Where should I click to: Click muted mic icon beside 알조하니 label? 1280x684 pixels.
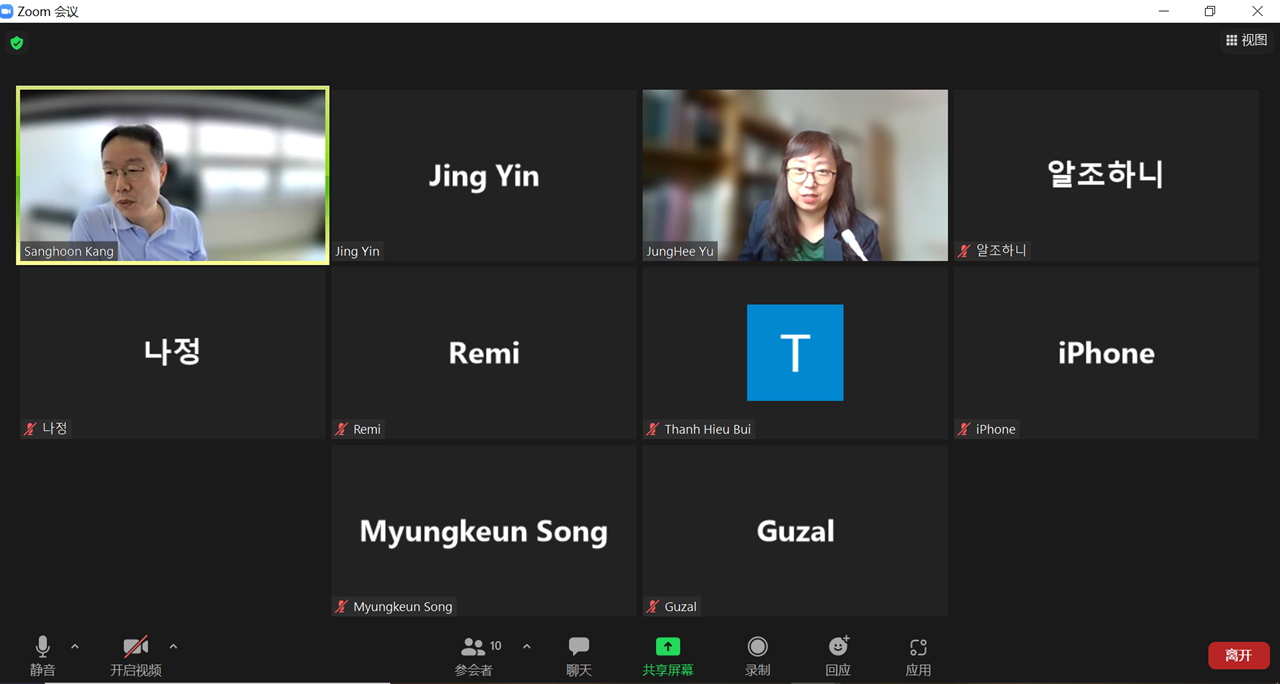[x=964, y=251]
